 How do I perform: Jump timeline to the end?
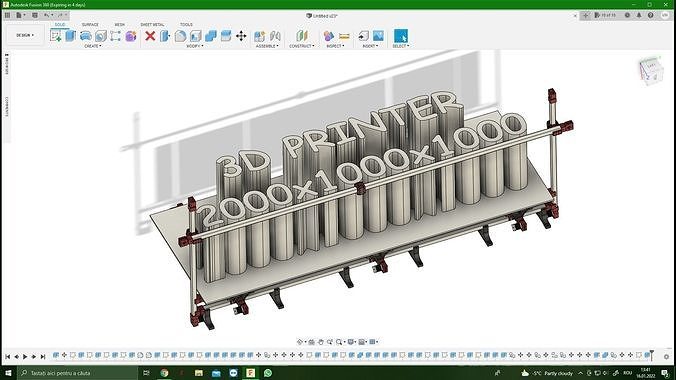pyautogui.click(x=43, y=356)
